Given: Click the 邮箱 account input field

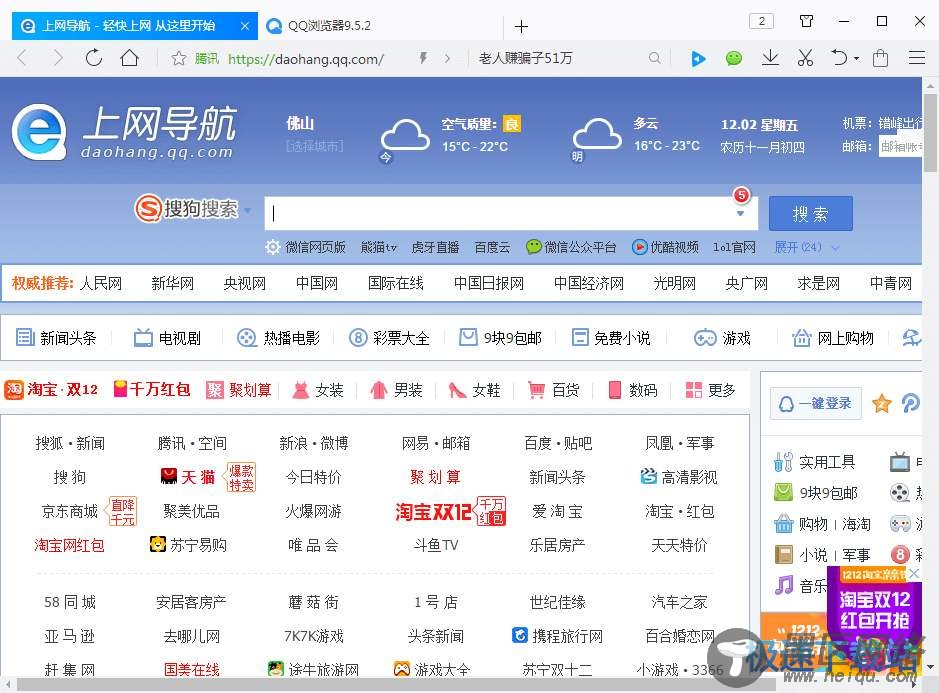Looking at the screenshot, I should [x=900, y=146].
